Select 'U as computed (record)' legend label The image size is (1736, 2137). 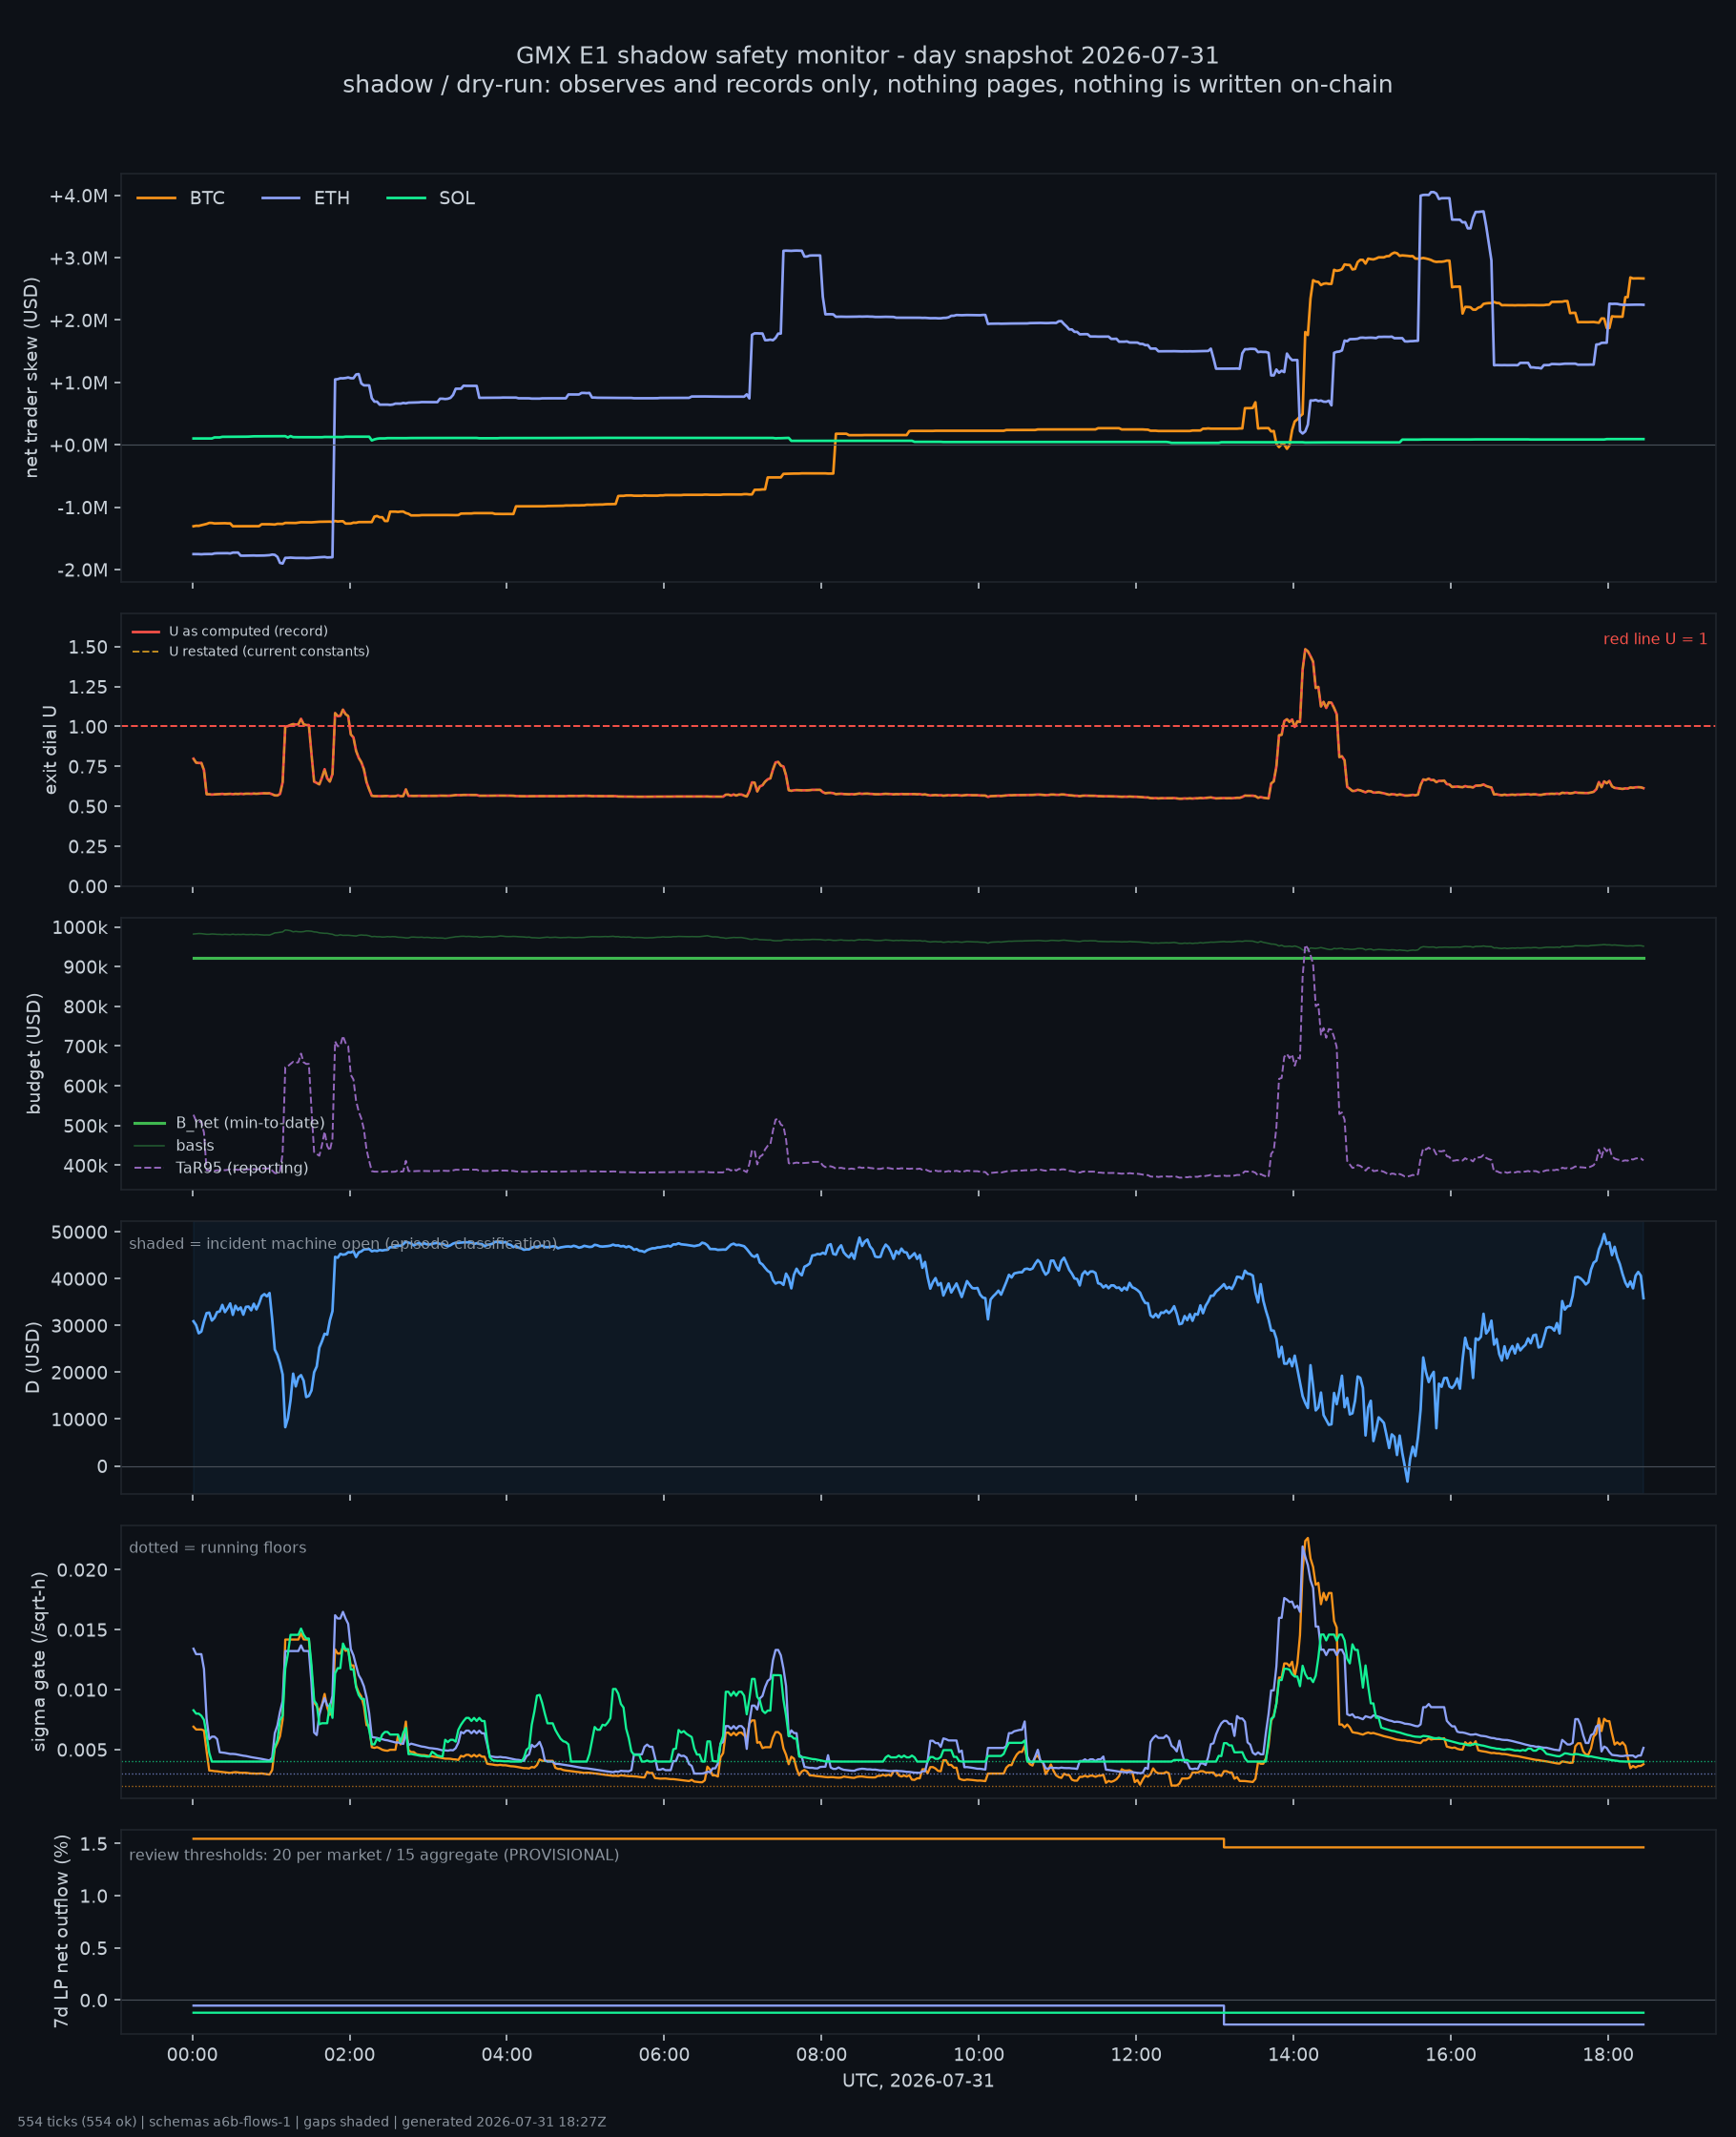tap(248, 631)
